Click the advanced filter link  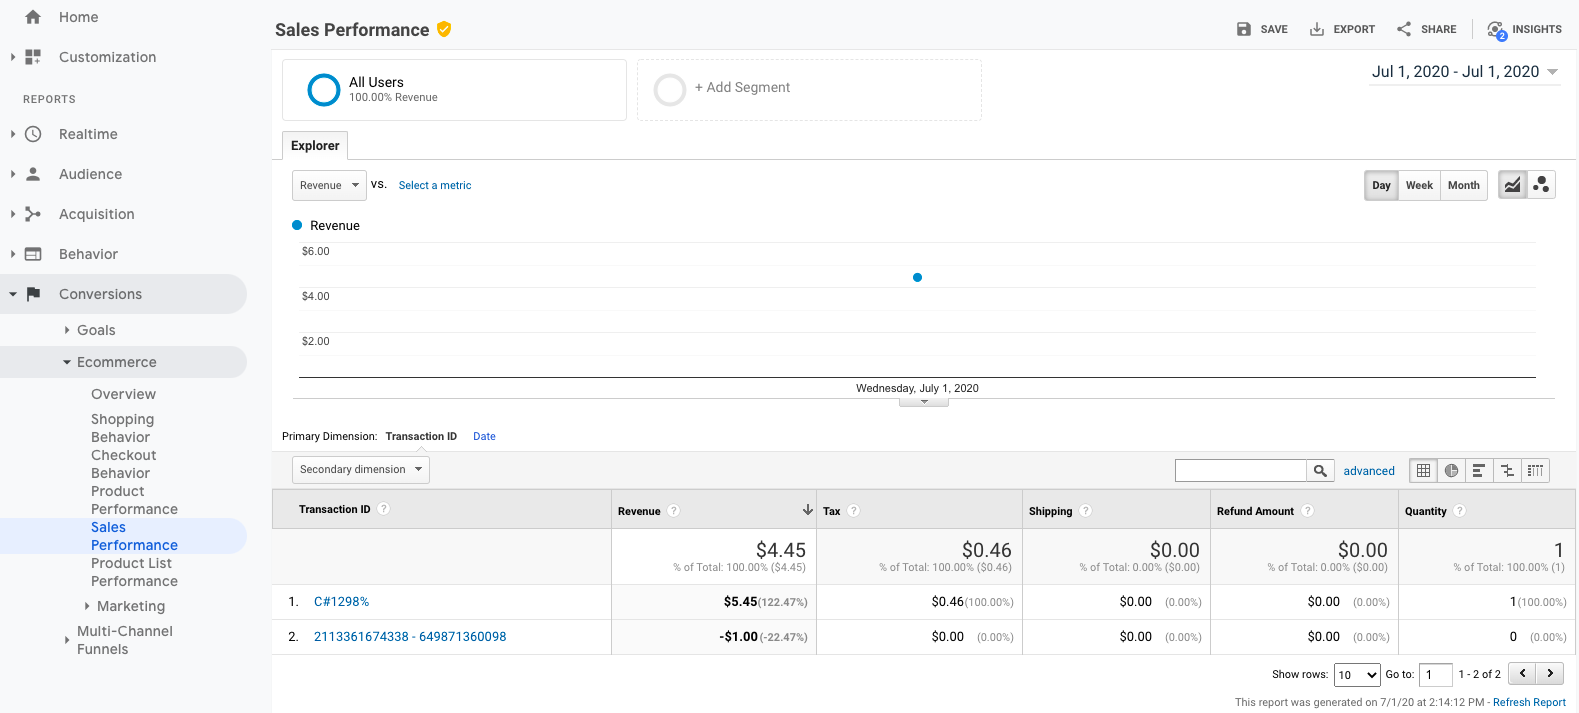1369,471
